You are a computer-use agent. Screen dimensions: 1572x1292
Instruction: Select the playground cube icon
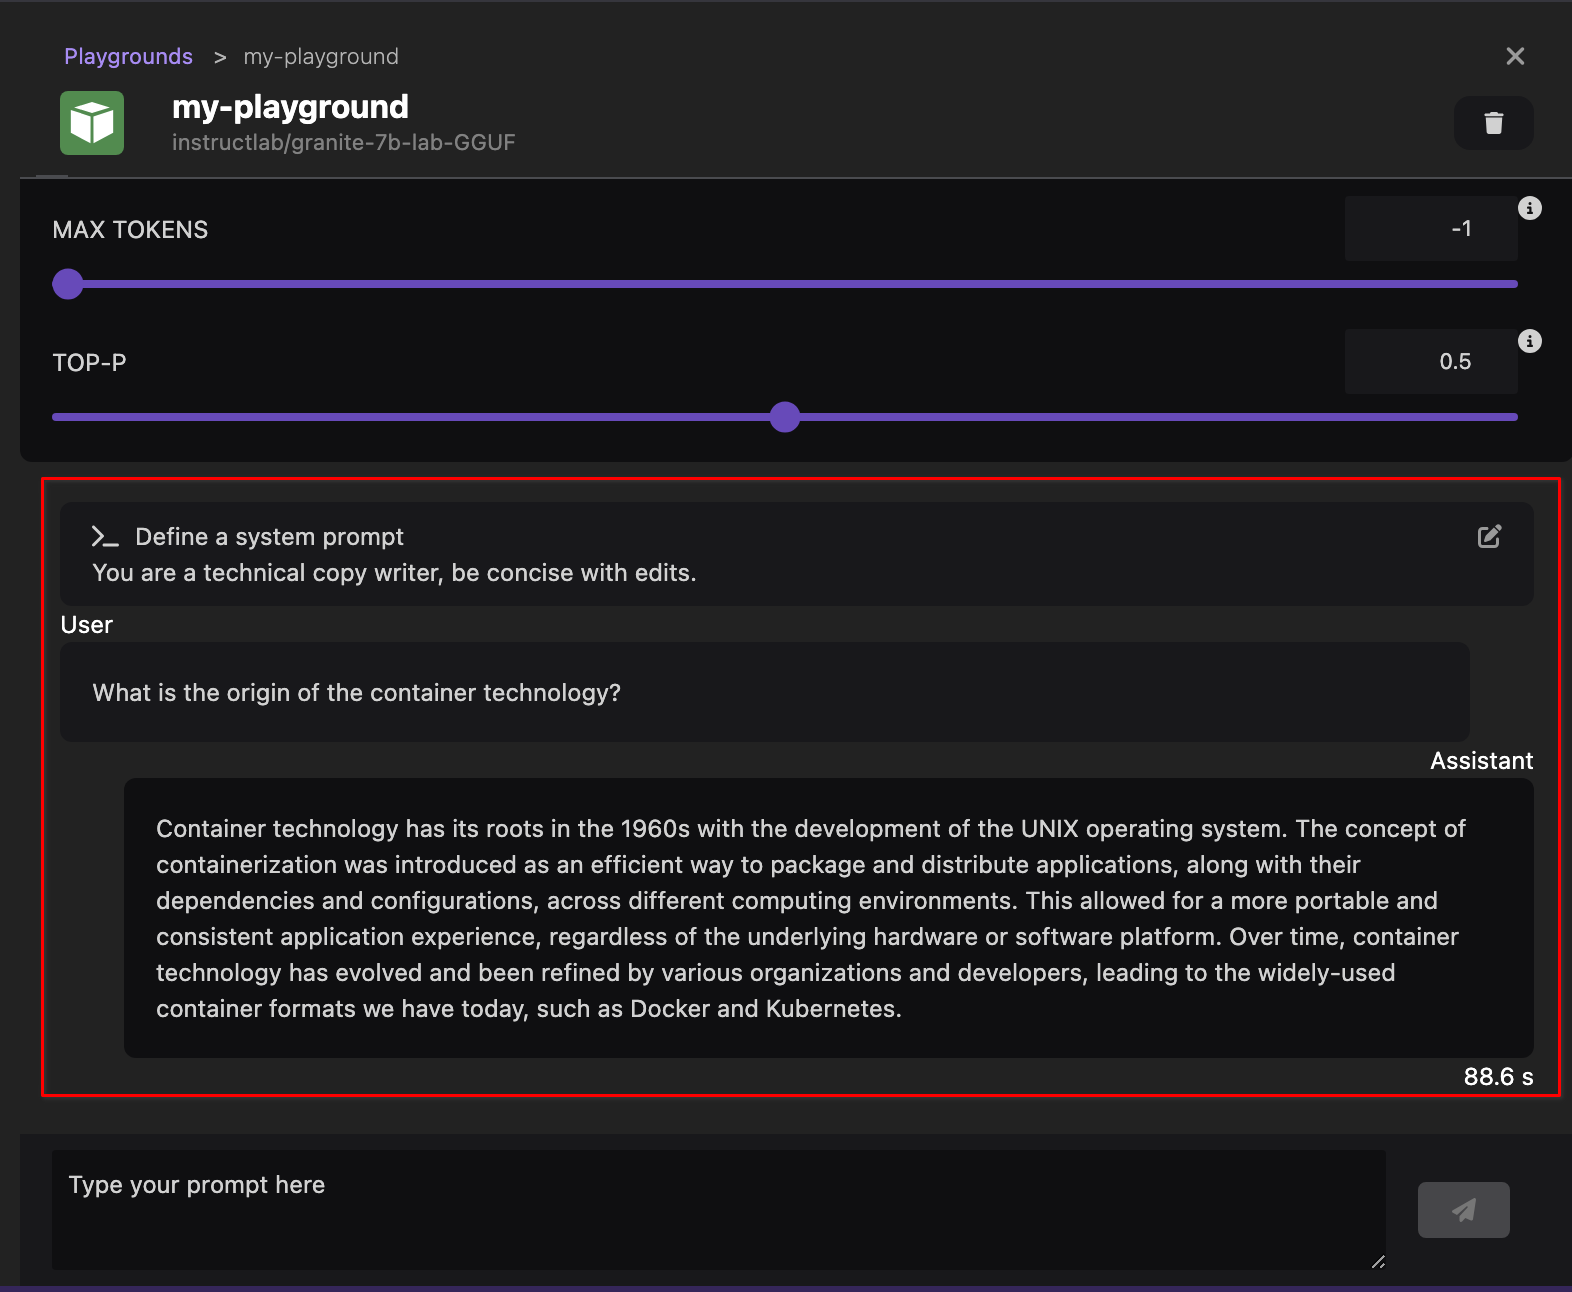pos(91,122)
